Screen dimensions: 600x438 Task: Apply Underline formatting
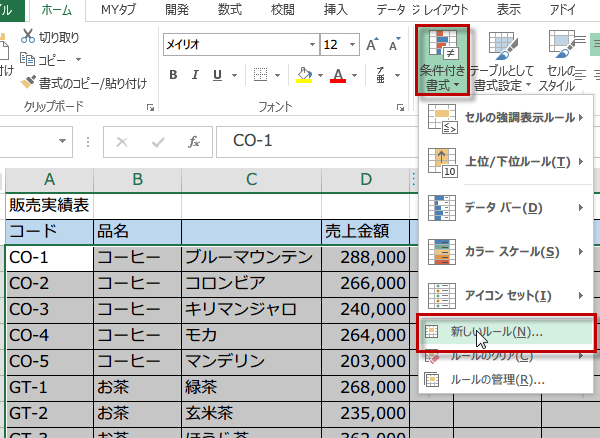point(218,76)
